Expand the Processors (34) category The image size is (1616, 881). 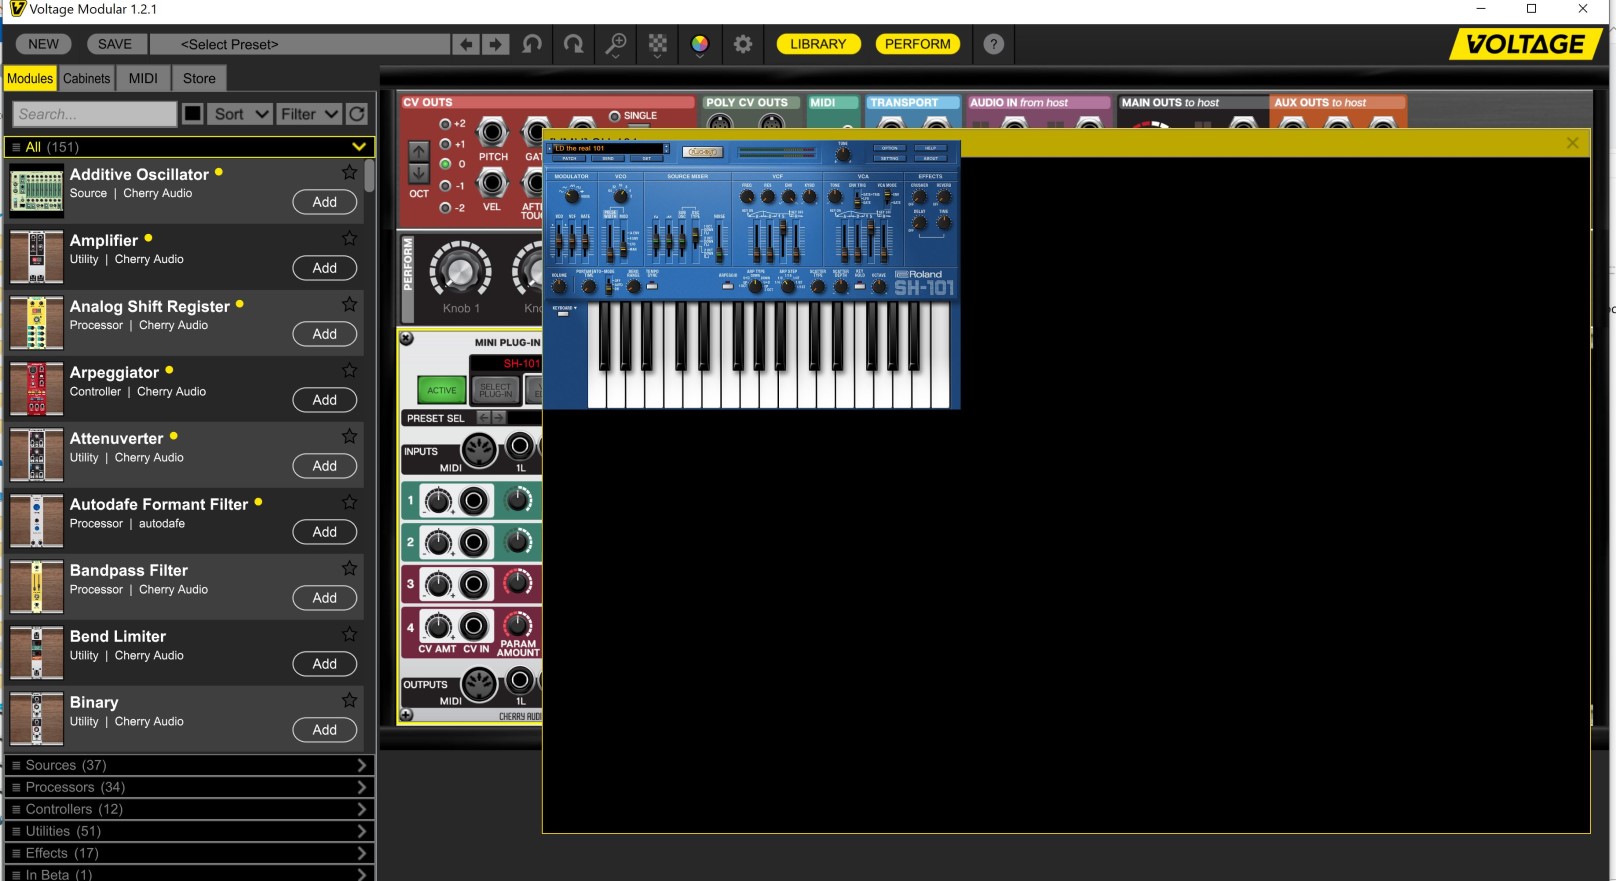190,787
